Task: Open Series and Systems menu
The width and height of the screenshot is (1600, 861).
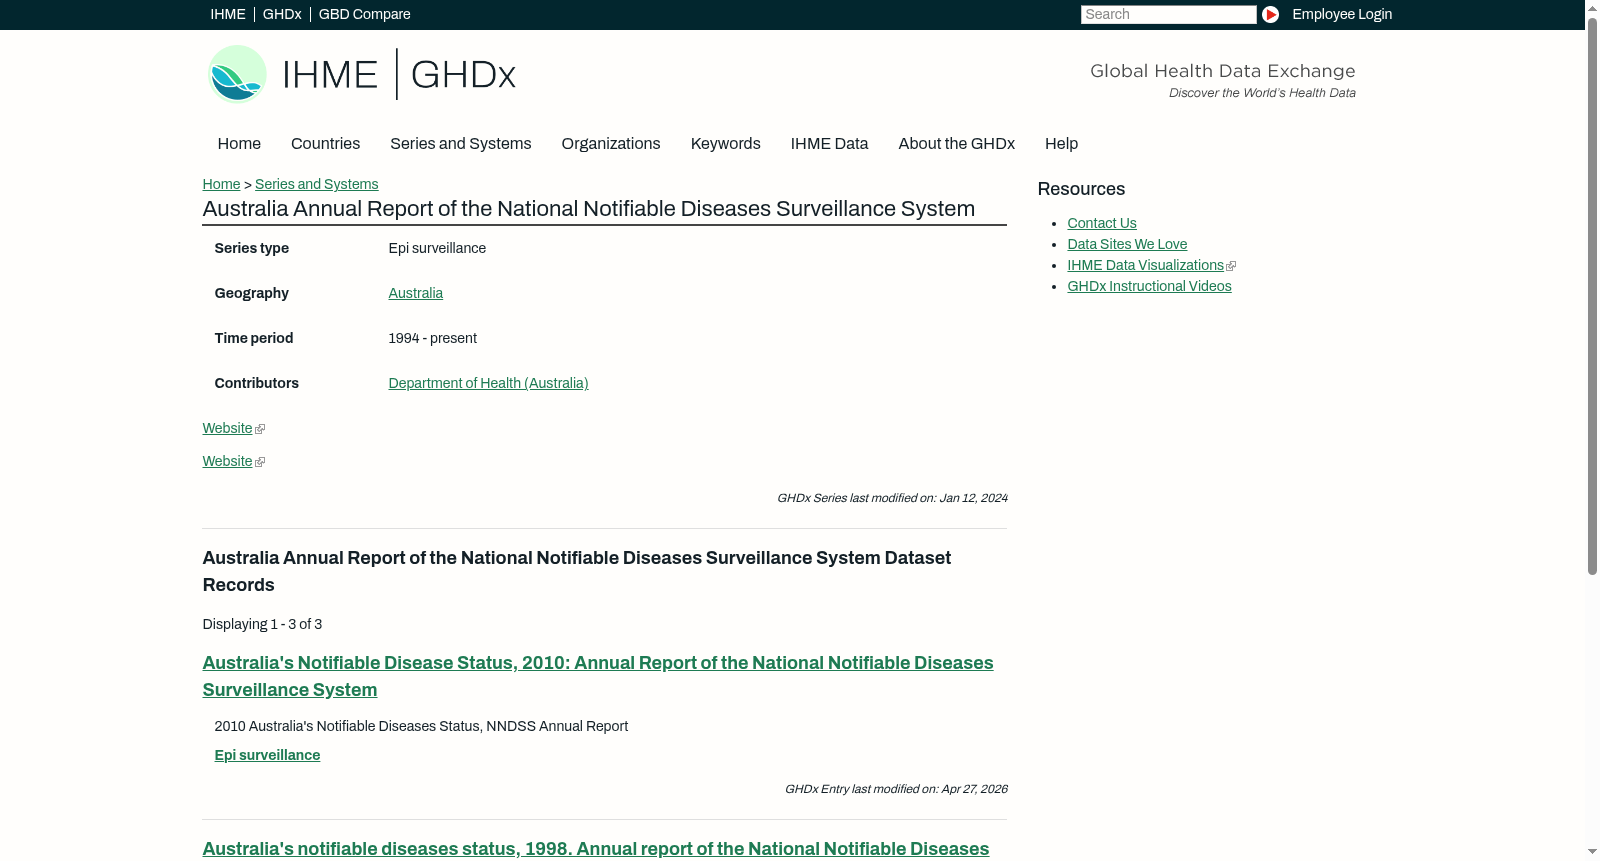Action: pyautogui.click(x=460, y=144)
